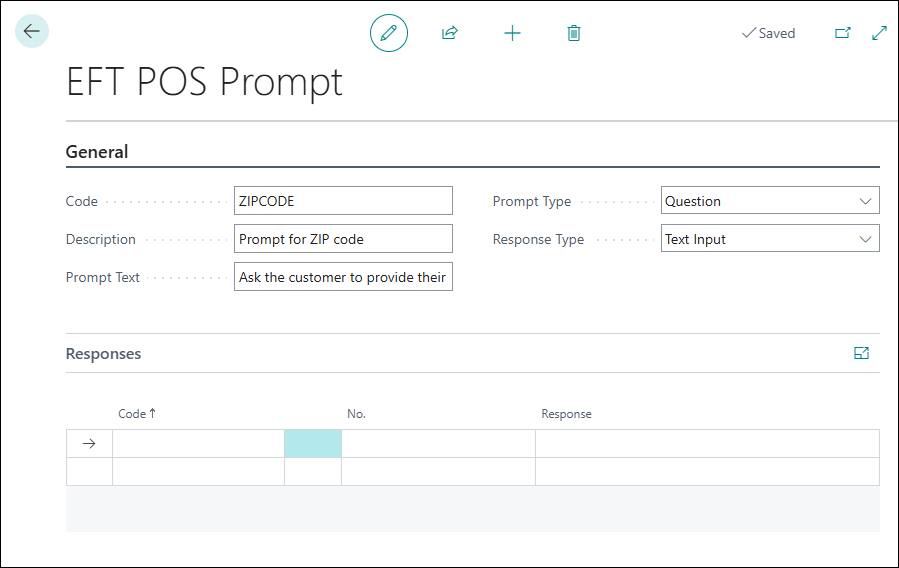
Task: Sort by the Code column header
Action: (x=136, y=414)
